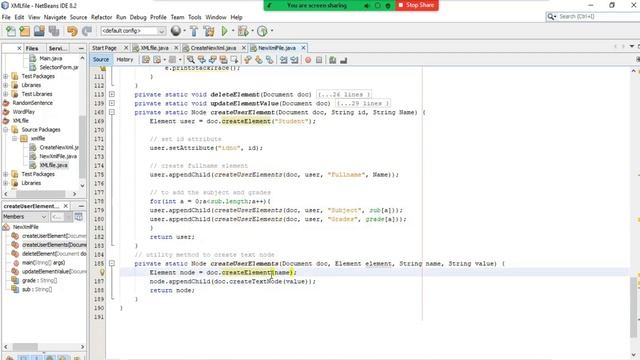The image size is (640, 360).
Task: Switch to the CreateNewXml.java tab
Action: 213,48
